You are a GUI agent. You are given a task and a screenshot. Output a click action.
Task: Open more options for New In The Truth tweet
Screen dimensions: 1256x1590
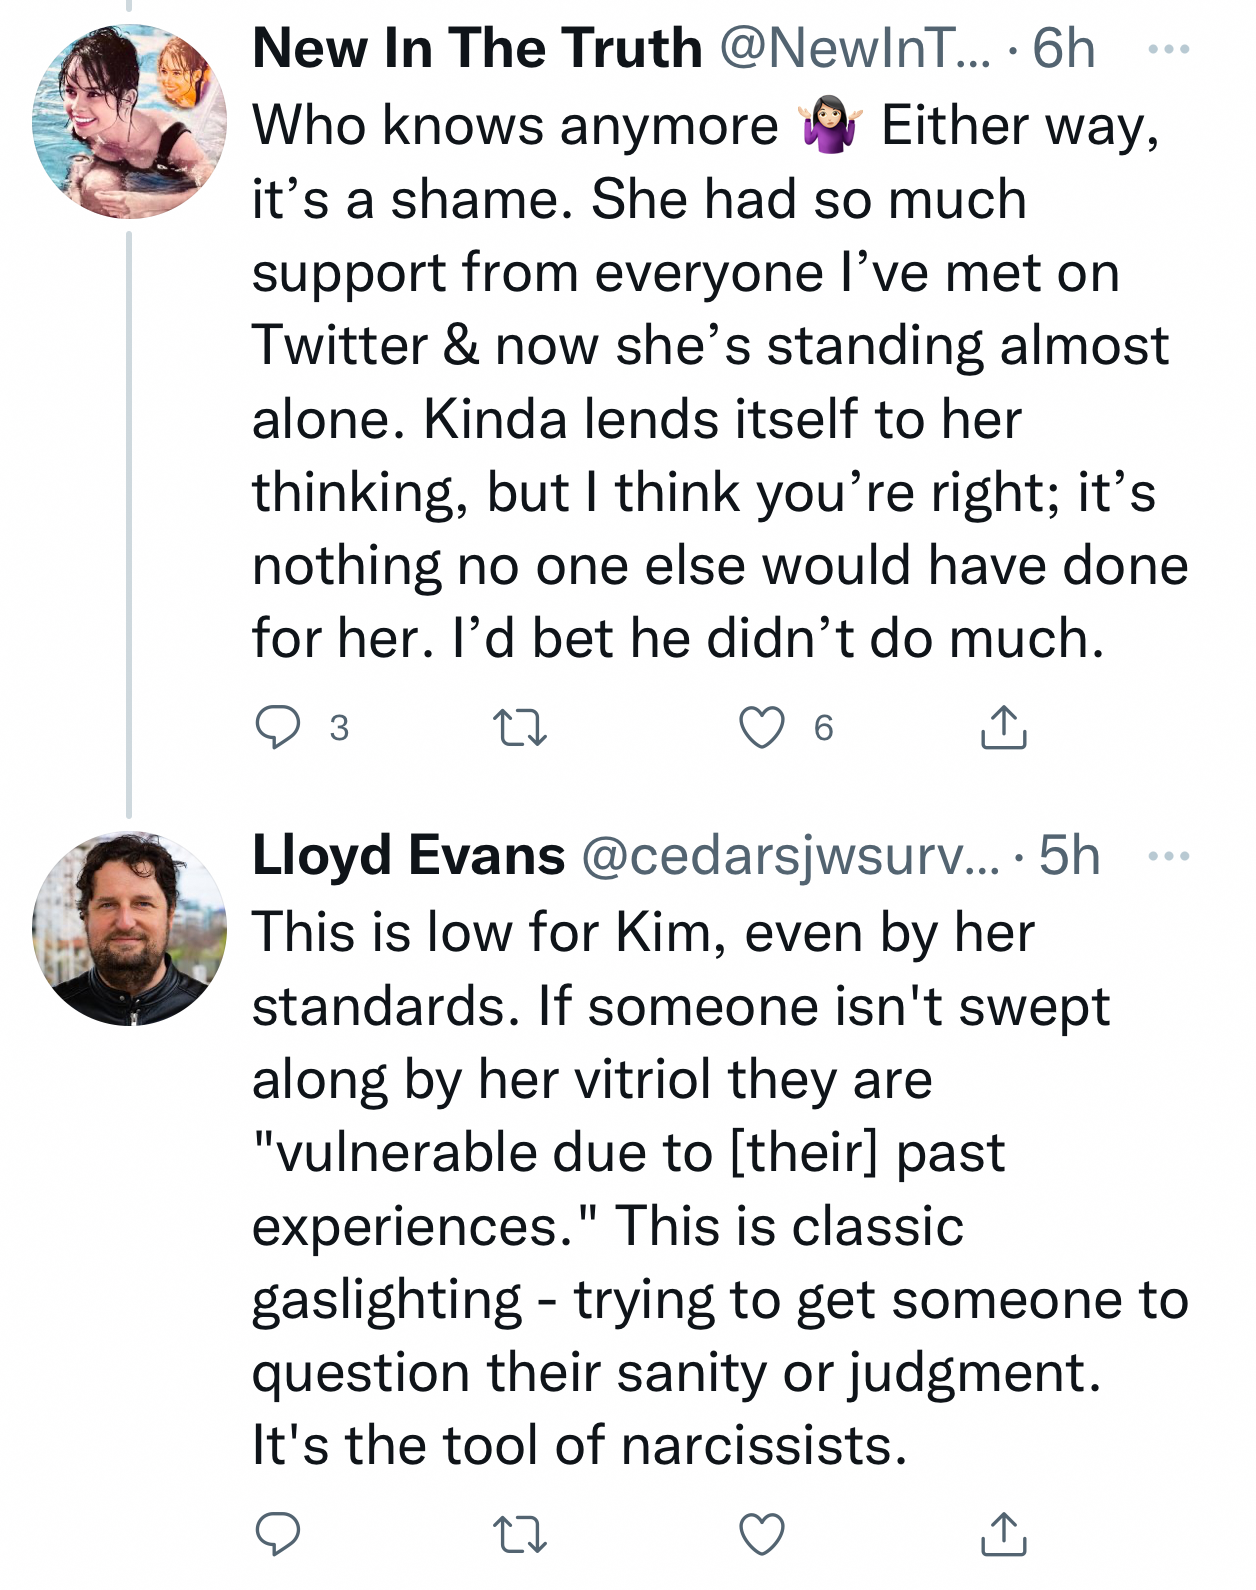click(1168, 48)
